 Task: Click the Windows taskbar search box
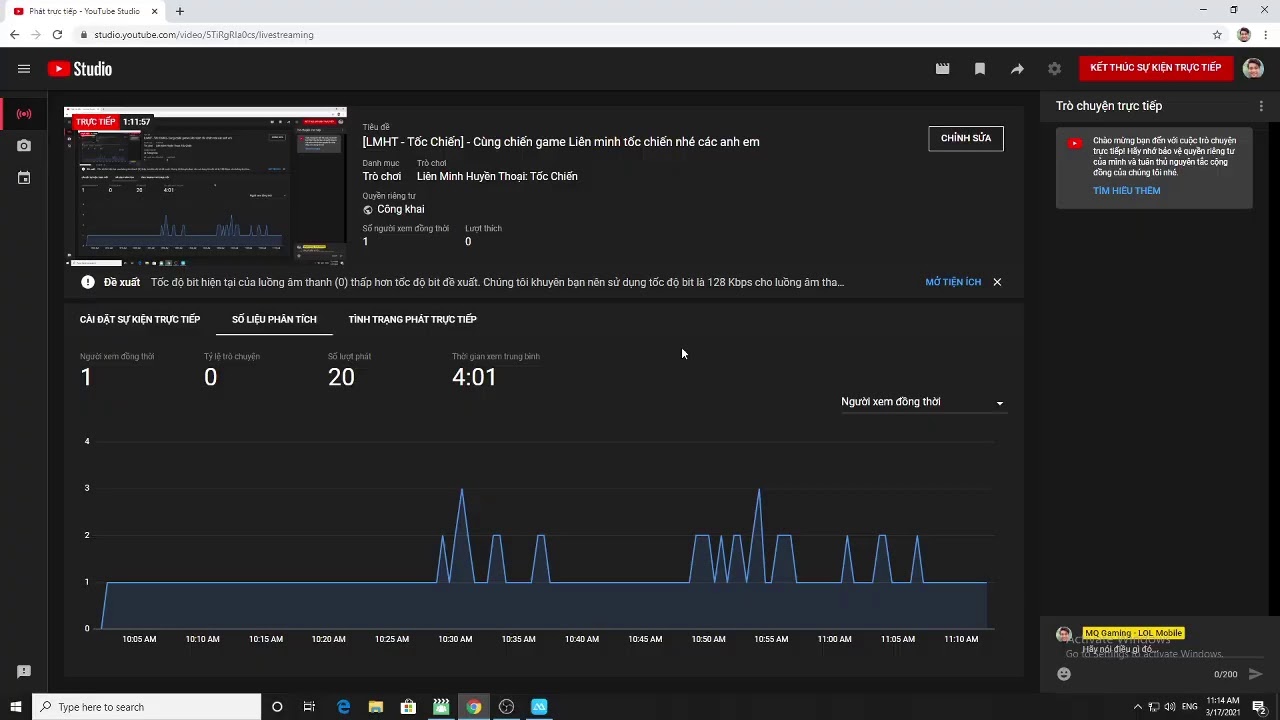click(x=146, y=707)
